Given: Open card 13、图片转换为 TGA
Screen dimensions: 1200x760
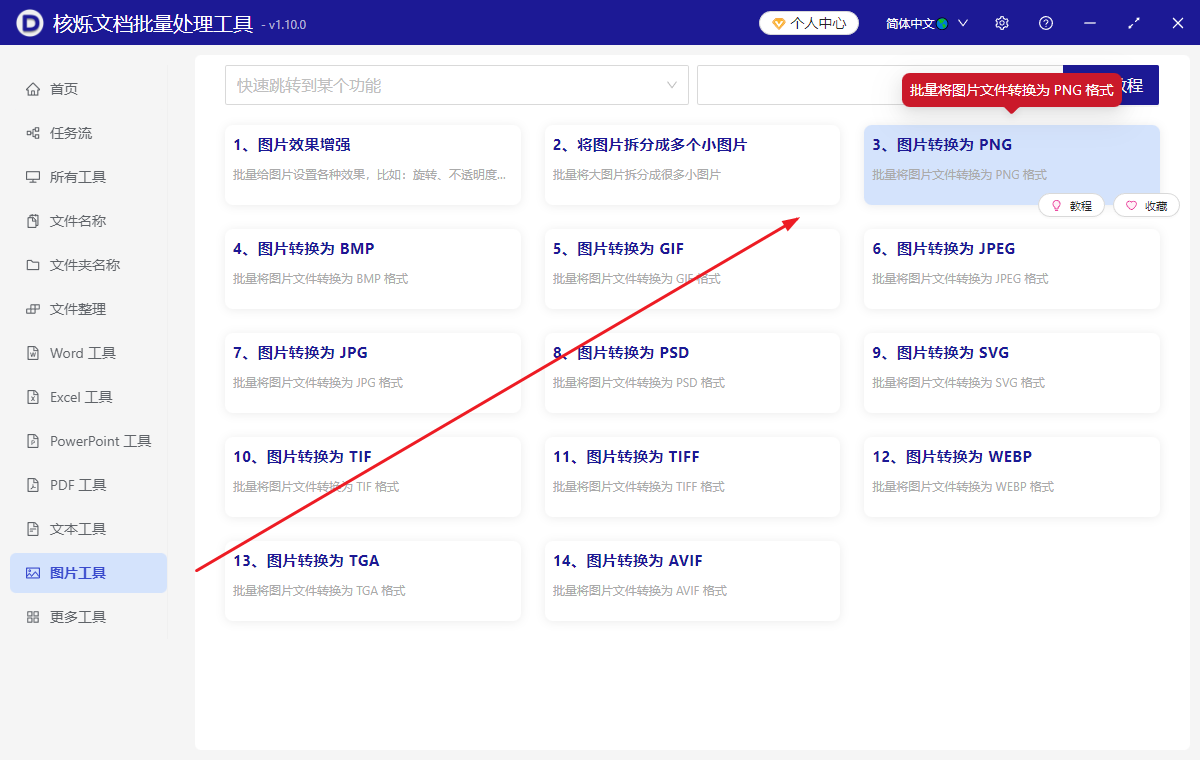Looking at the screenshot, I should point(373,581).
